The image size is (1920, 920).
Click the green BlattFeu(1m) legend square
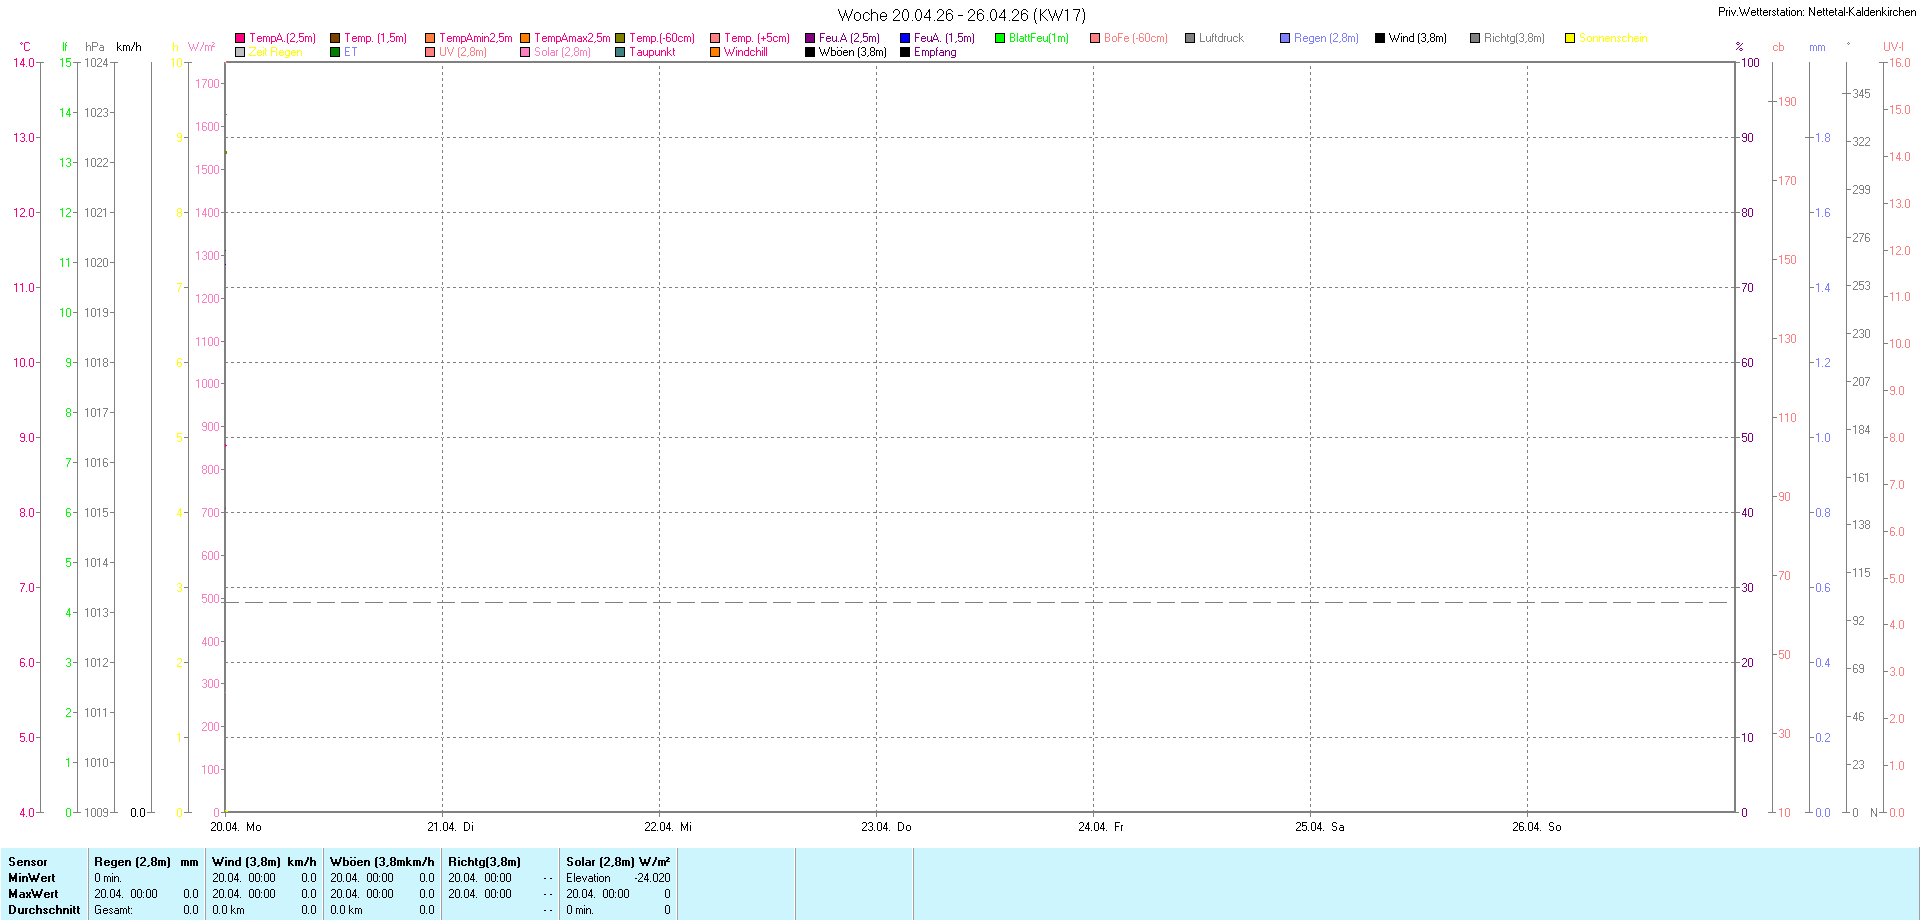coord(1000,38)
